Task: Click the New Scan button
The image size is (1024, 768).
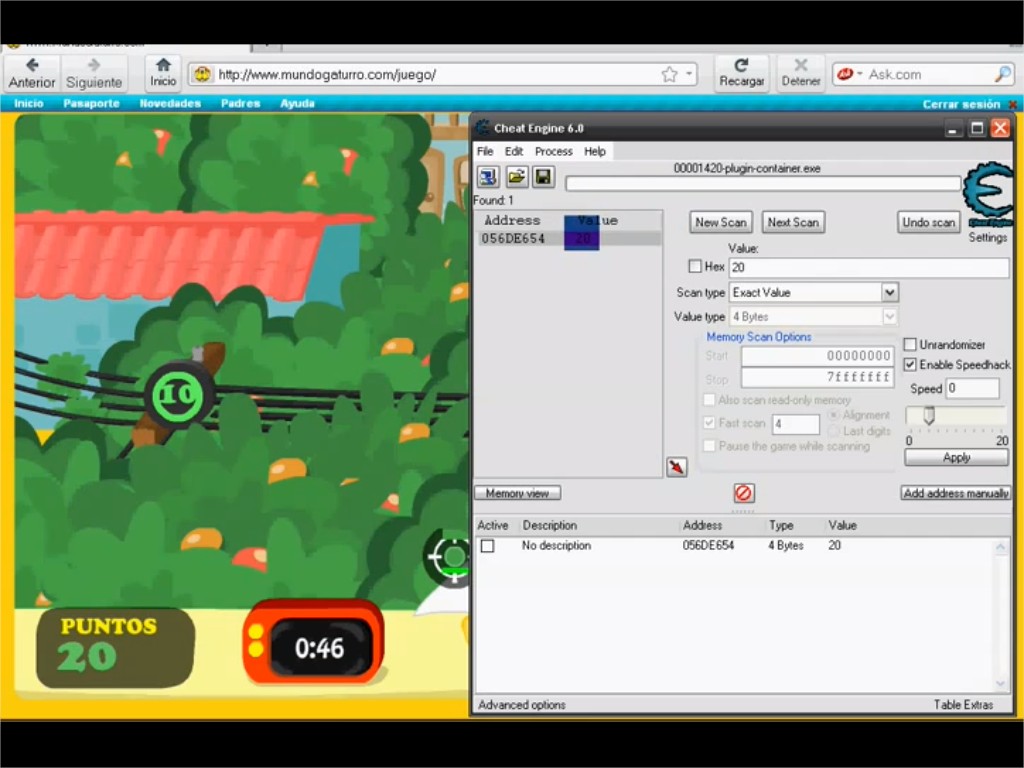Action: (720, 222)
